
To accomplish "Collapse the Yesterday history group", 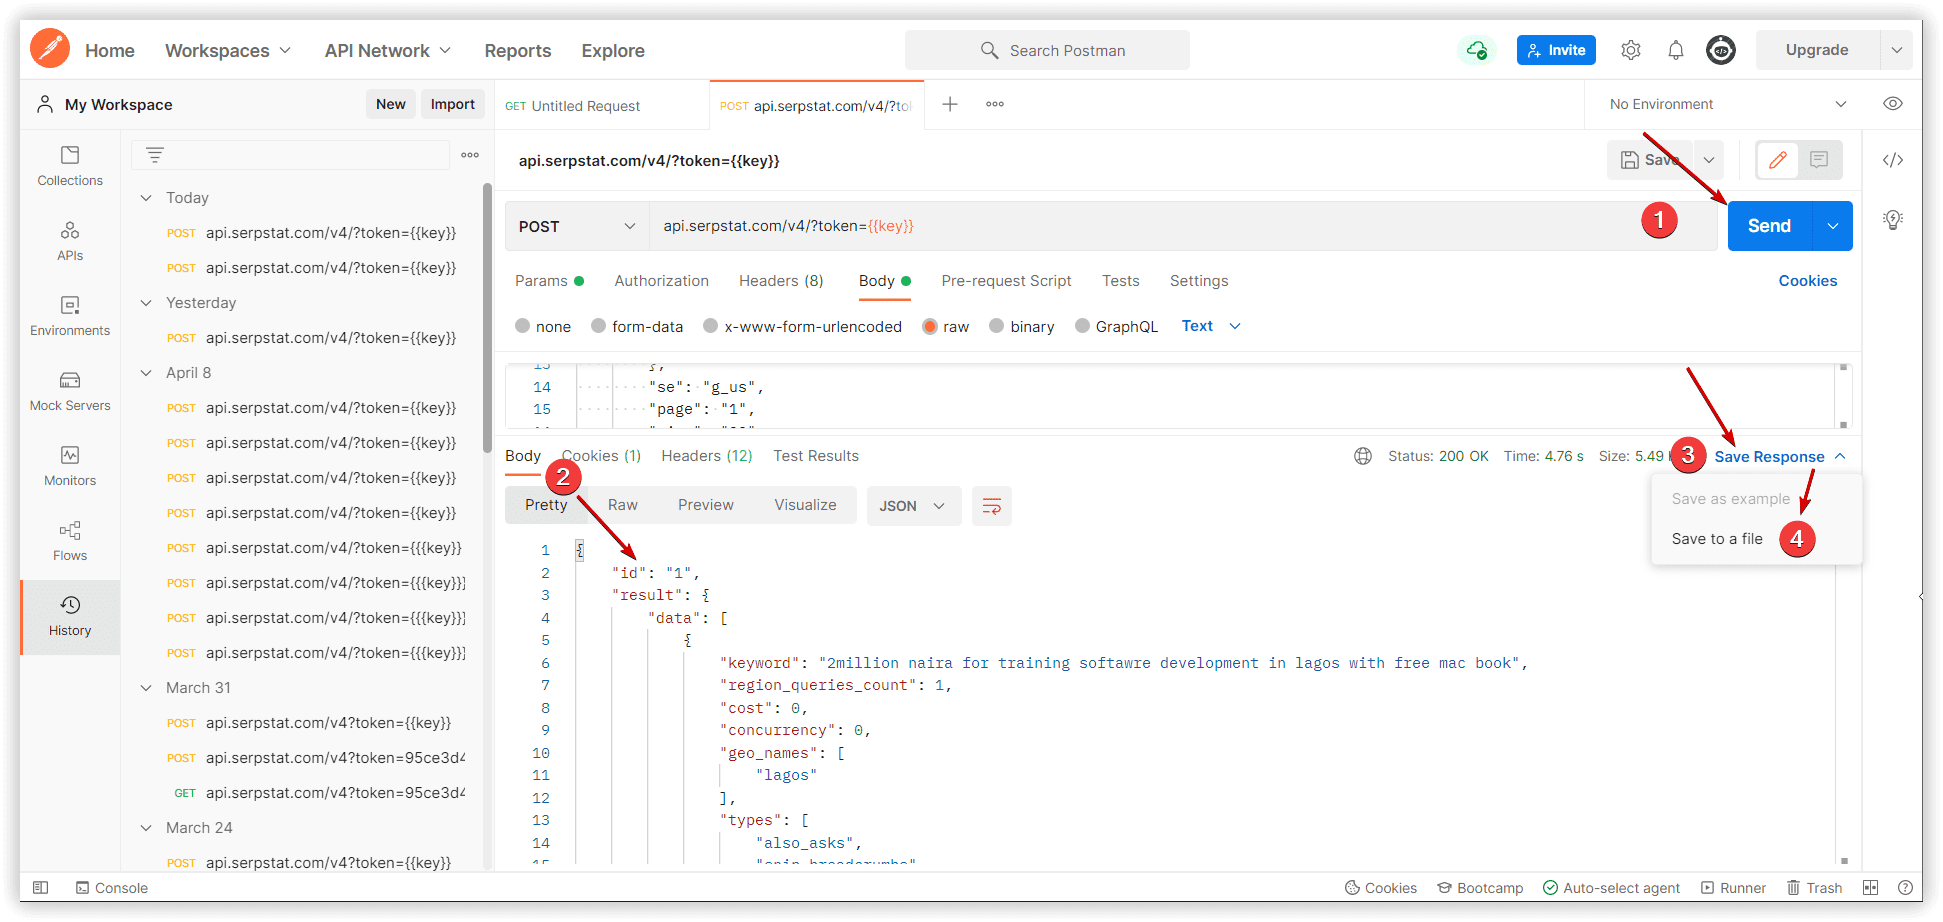I will (x=146, y=303).
